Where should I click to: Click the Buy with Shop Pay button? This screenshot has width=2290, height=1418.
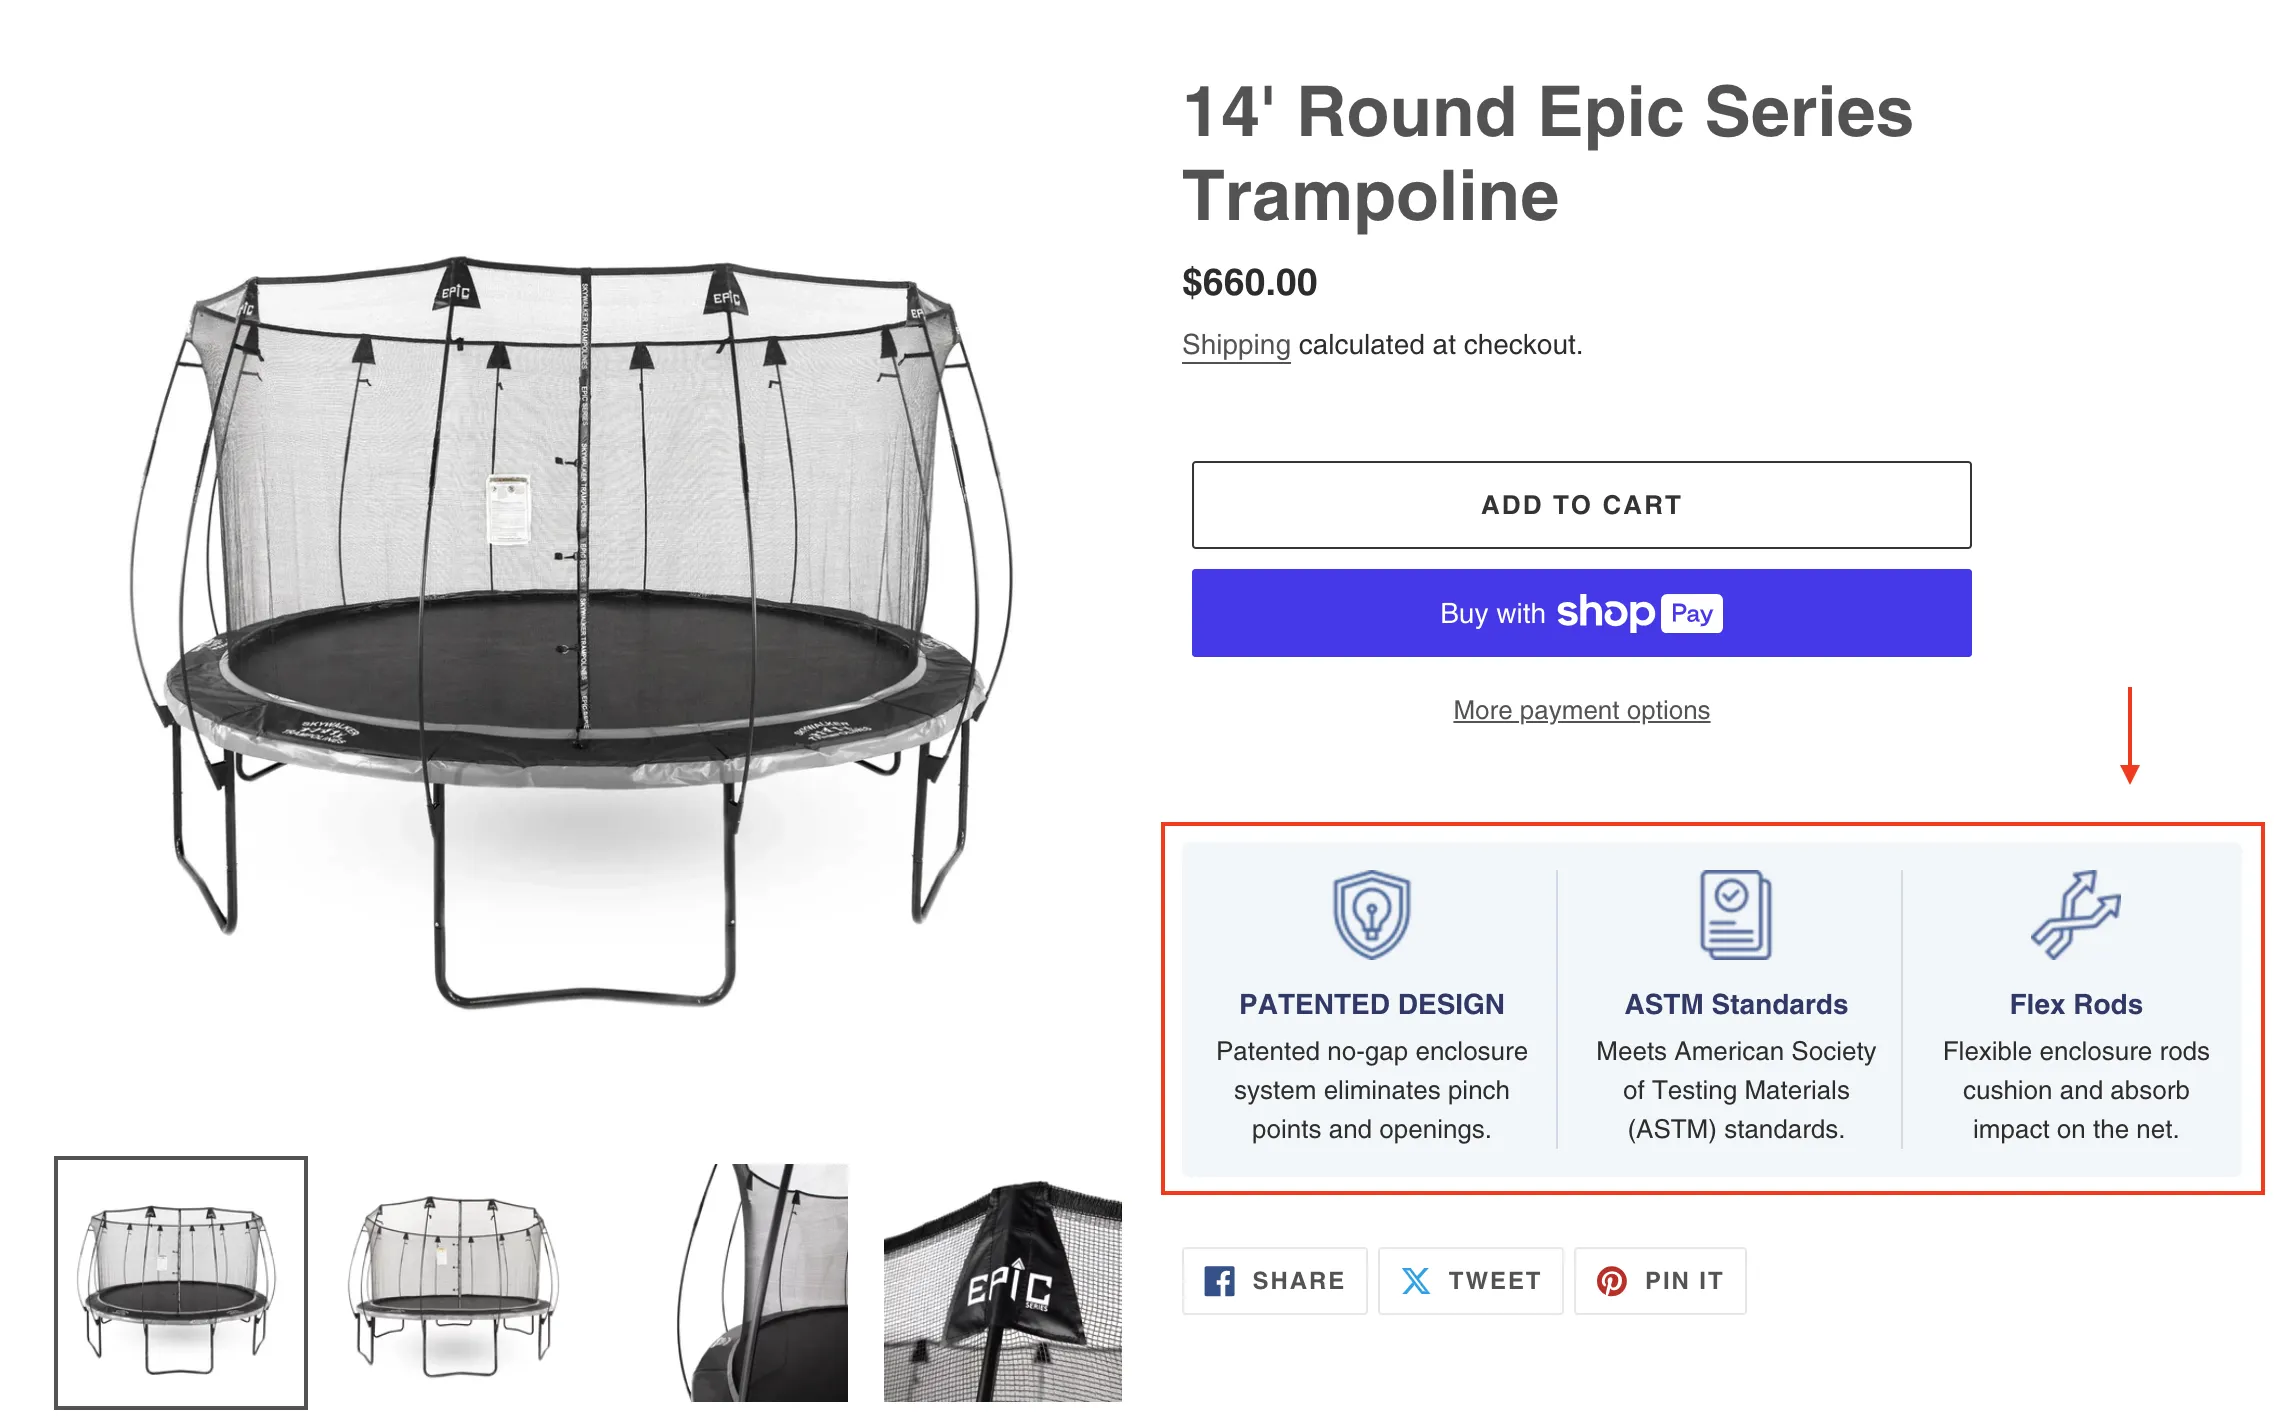pyautogui.click(x=1580, y=612)
